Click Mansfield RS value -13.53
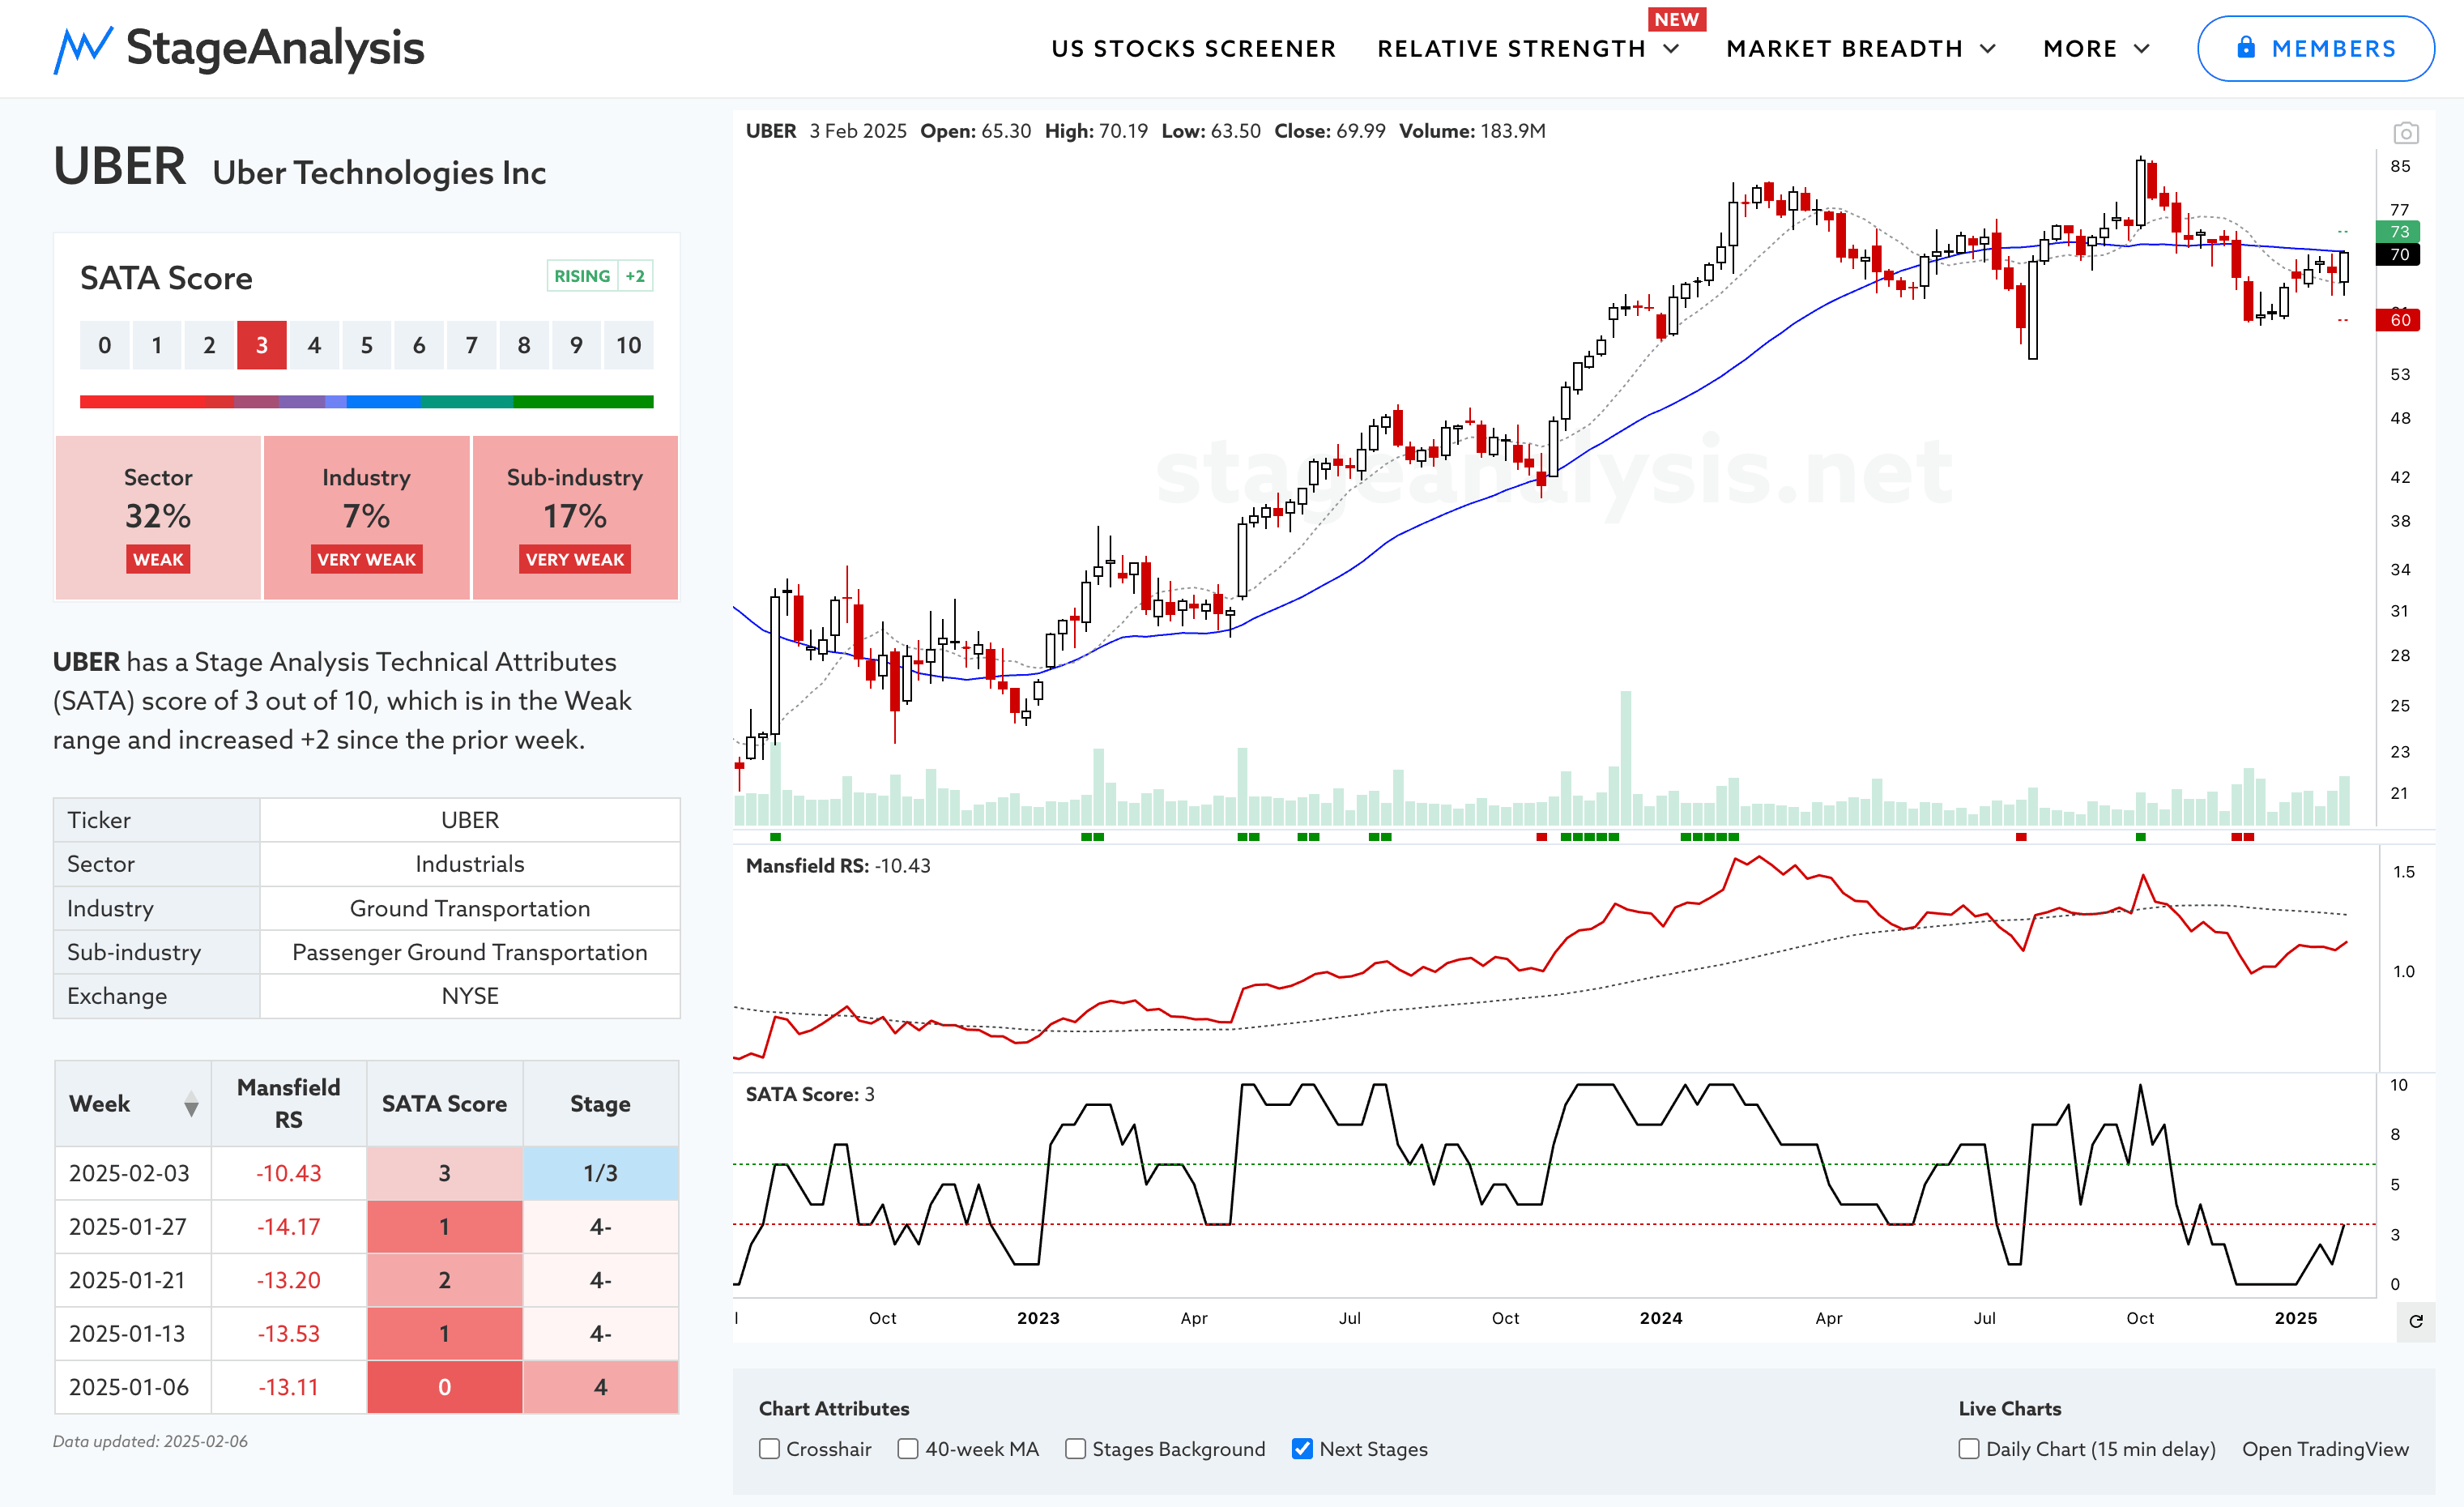This screenshot has width=2464, height=1507. click(x=289, y=1334)
